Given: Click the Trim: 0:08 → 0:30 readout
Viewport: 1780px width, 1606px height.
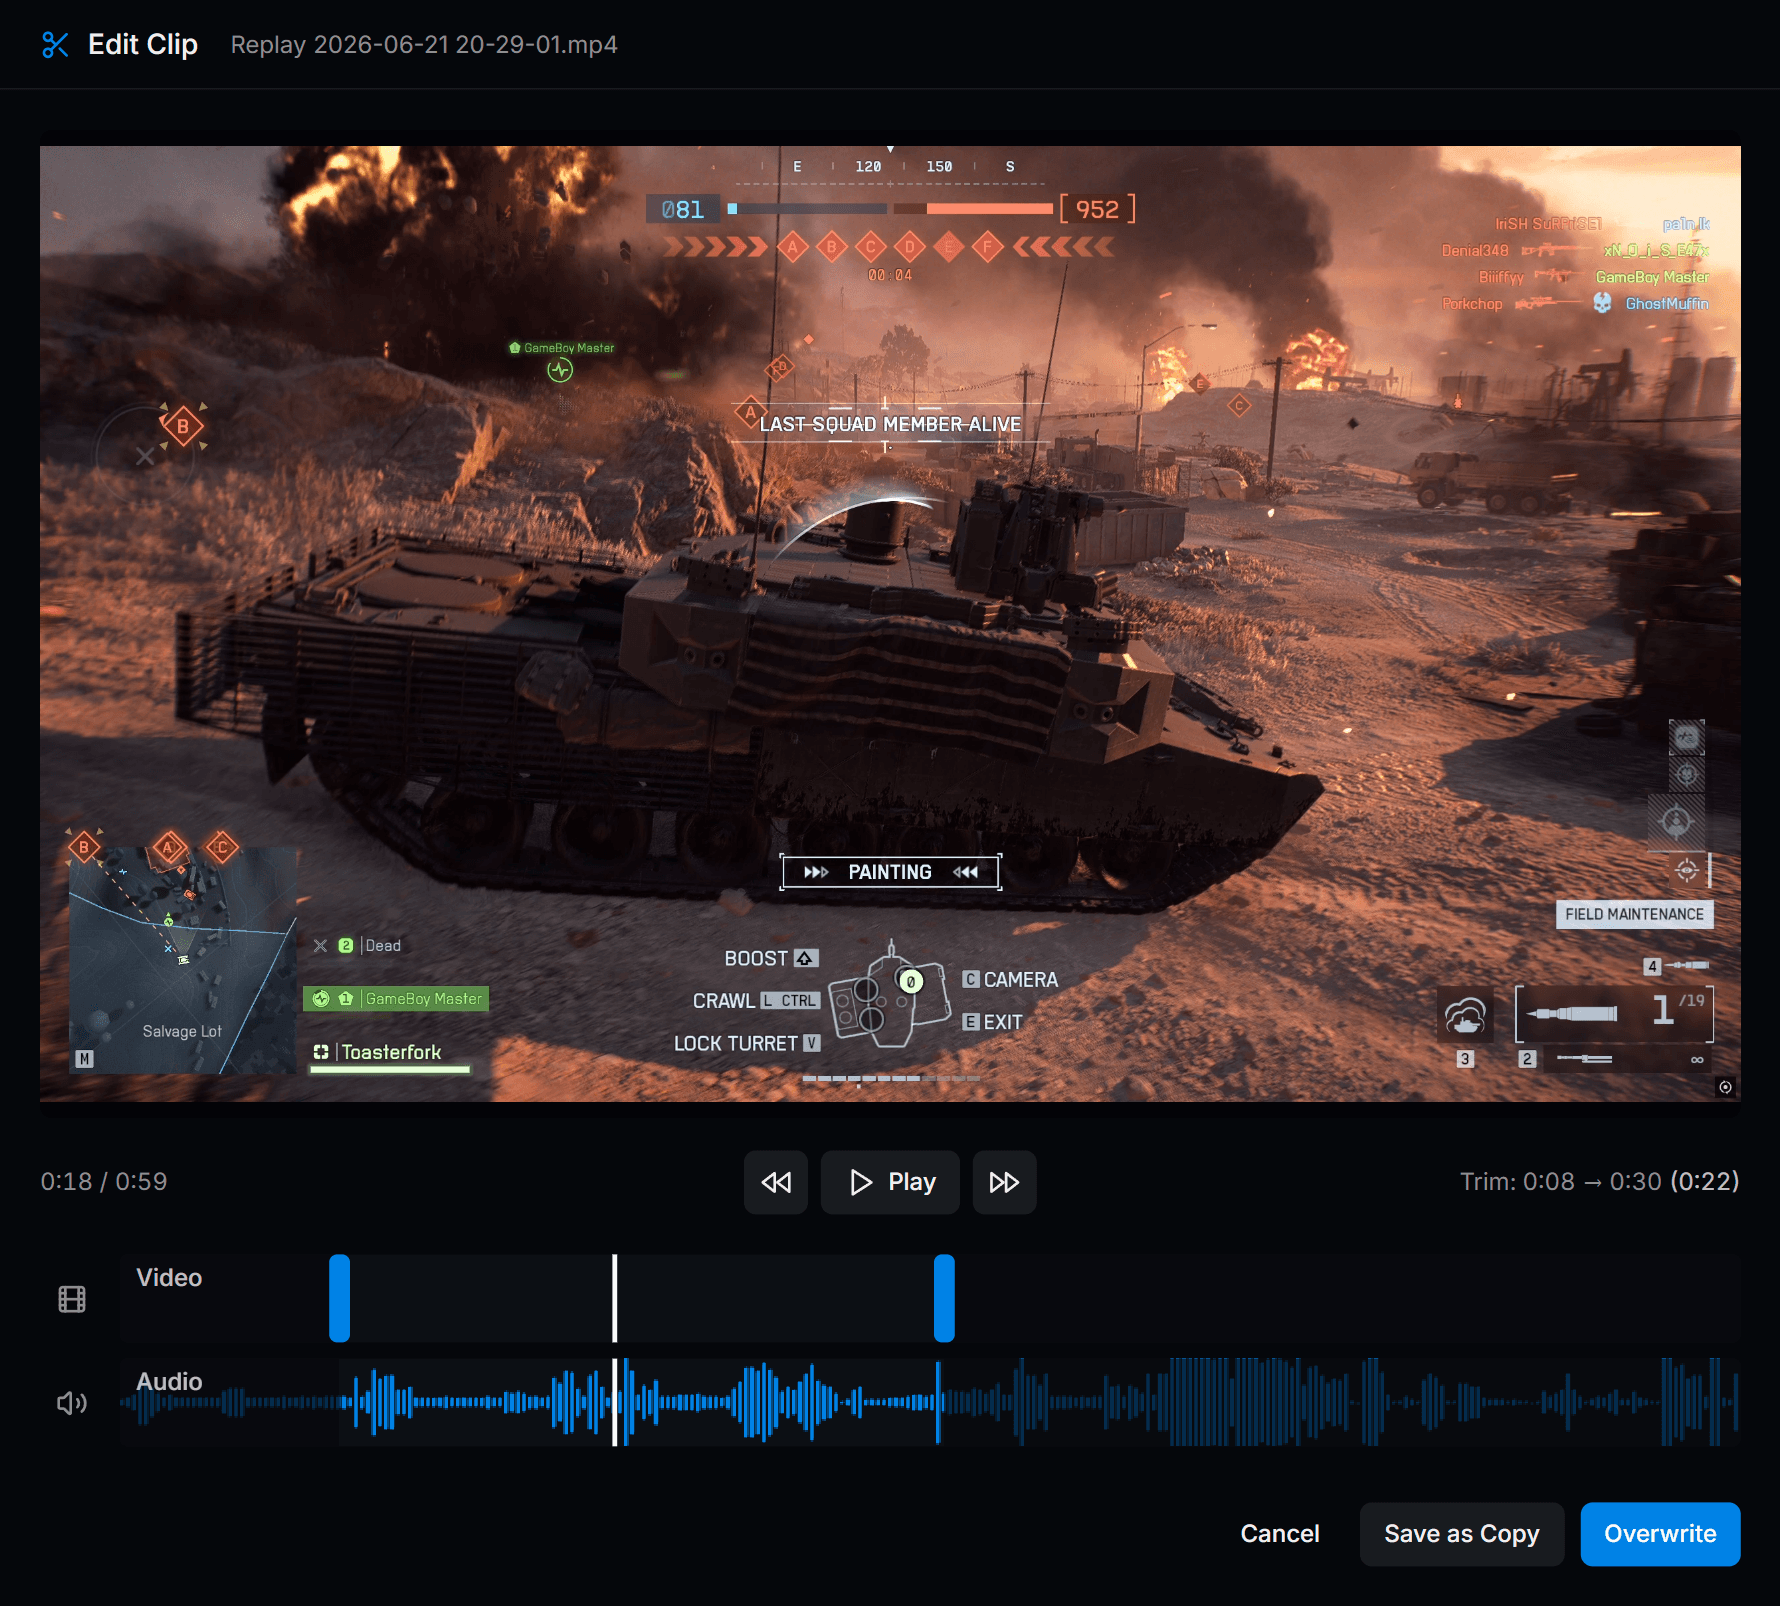Looking at the screenshot, I should click(1599, 1182).
